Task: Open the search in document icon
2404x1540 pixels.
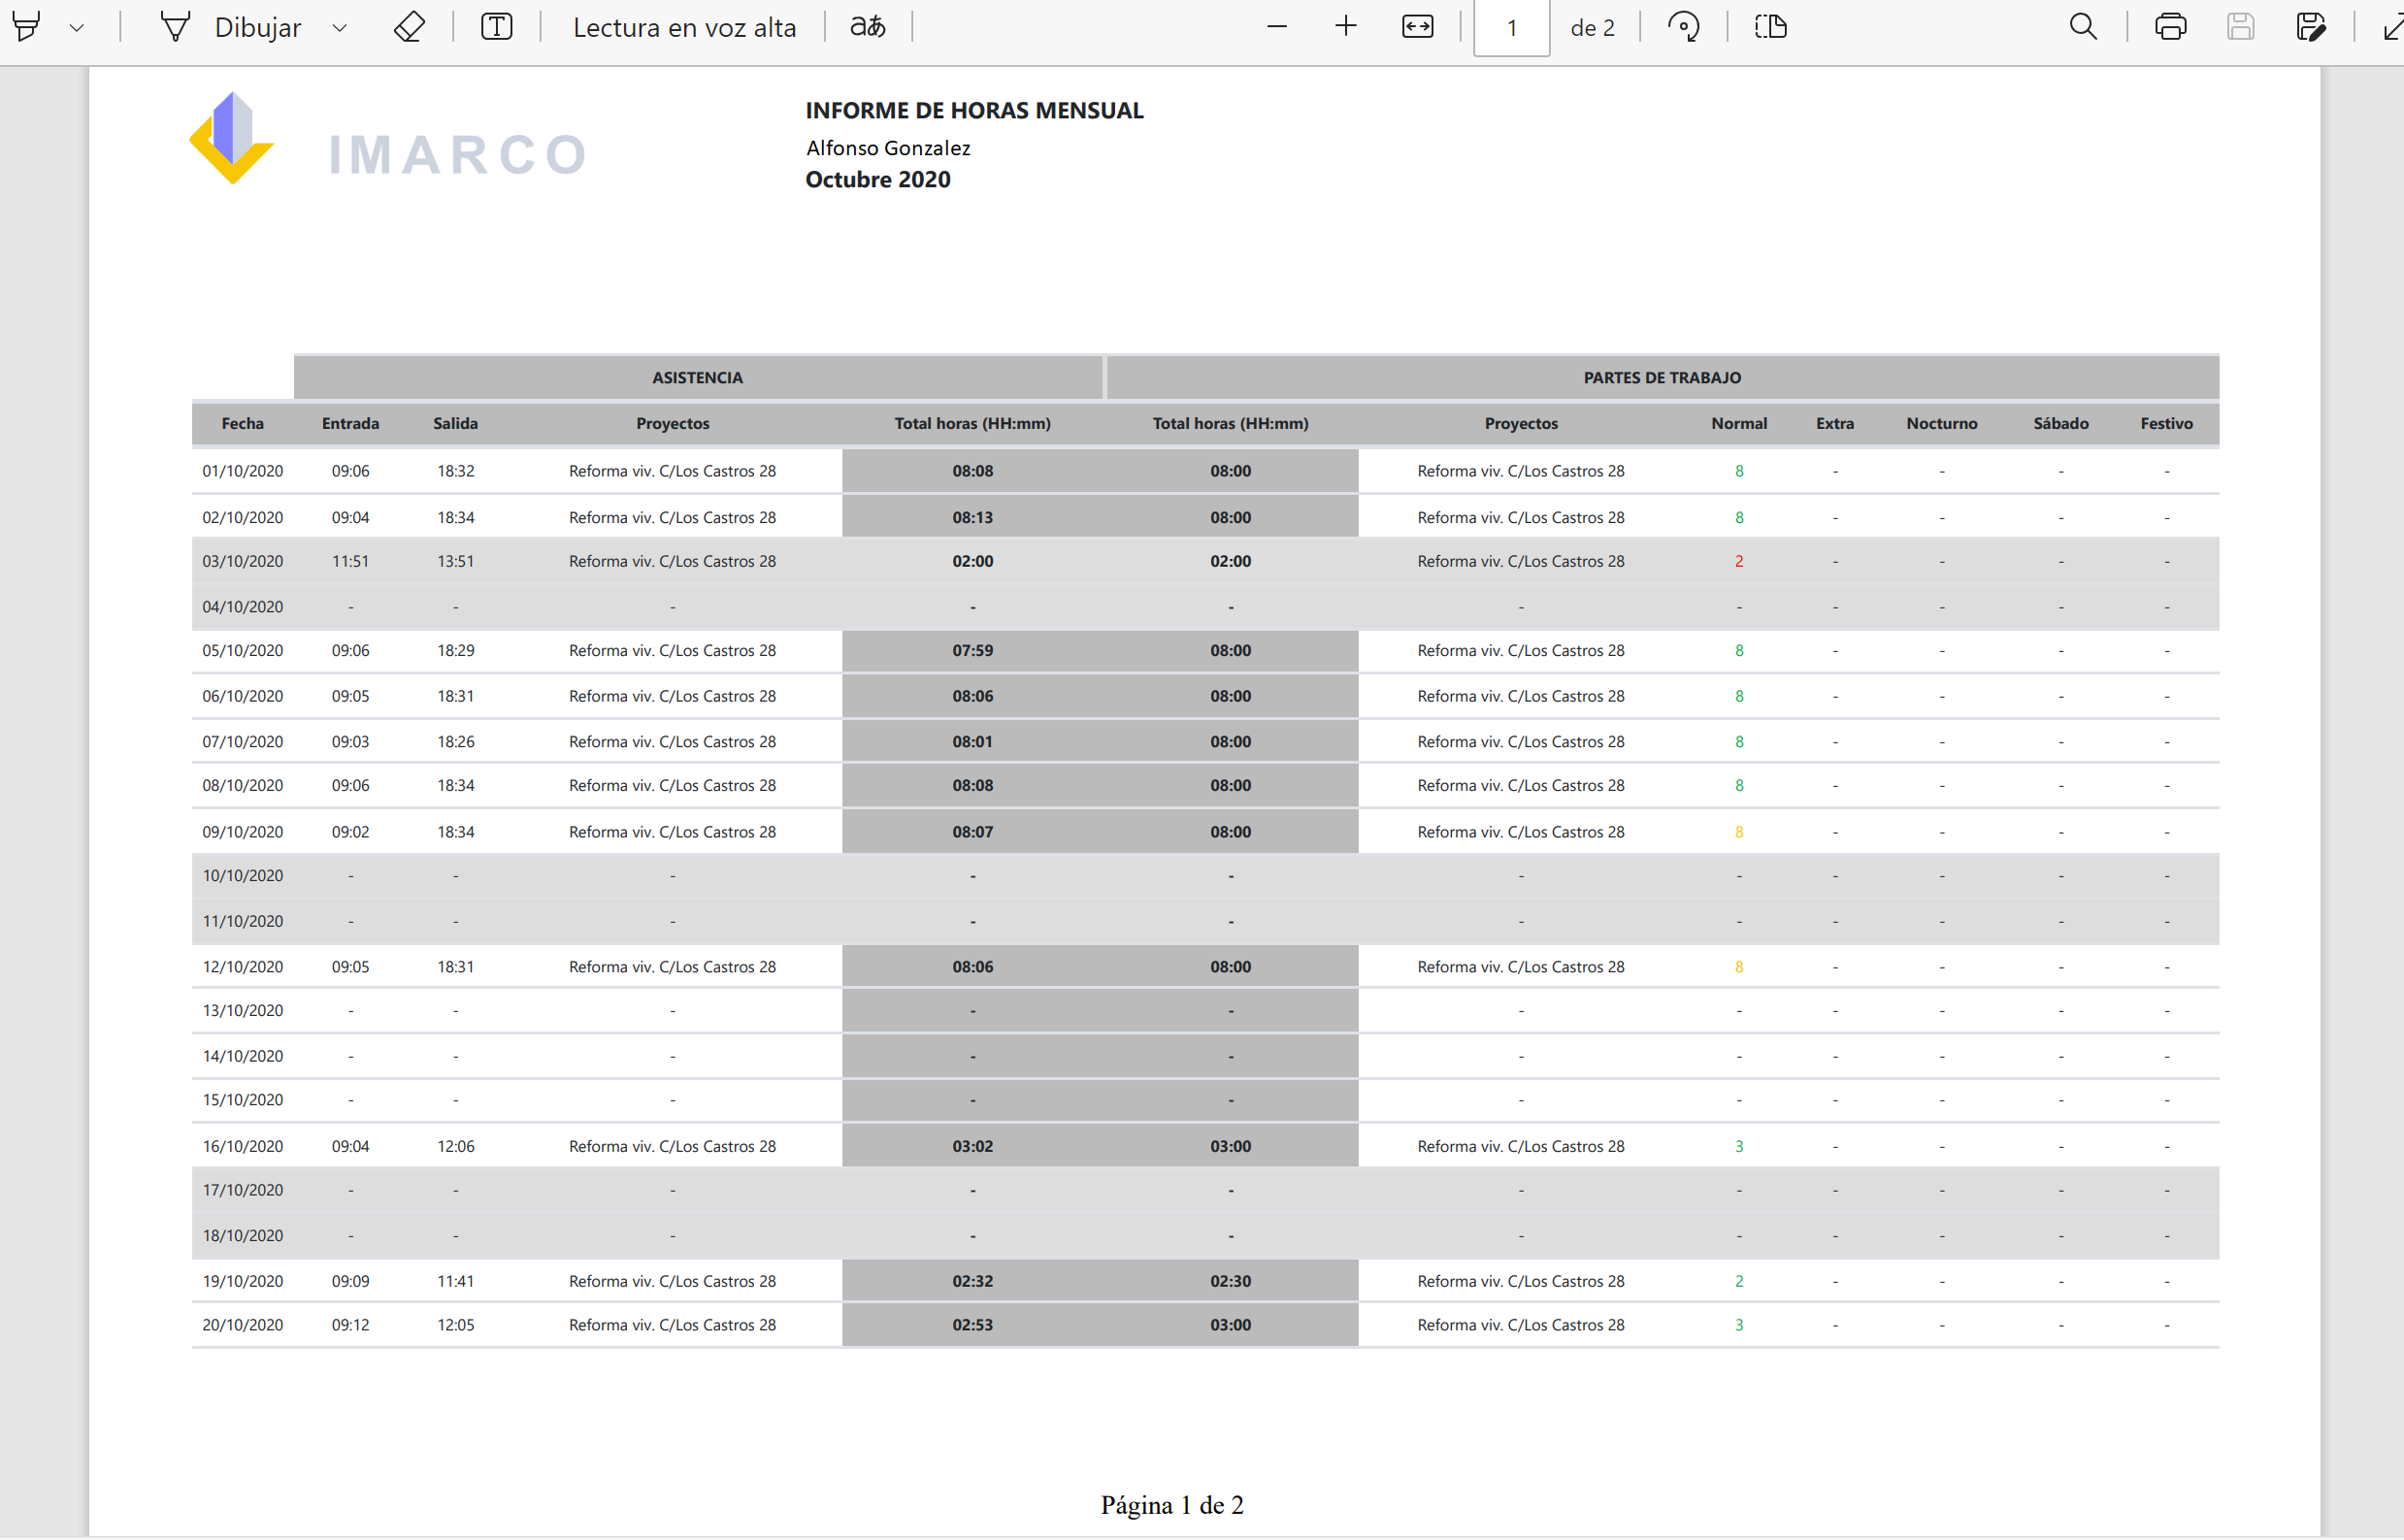Action: point(2083,27)
